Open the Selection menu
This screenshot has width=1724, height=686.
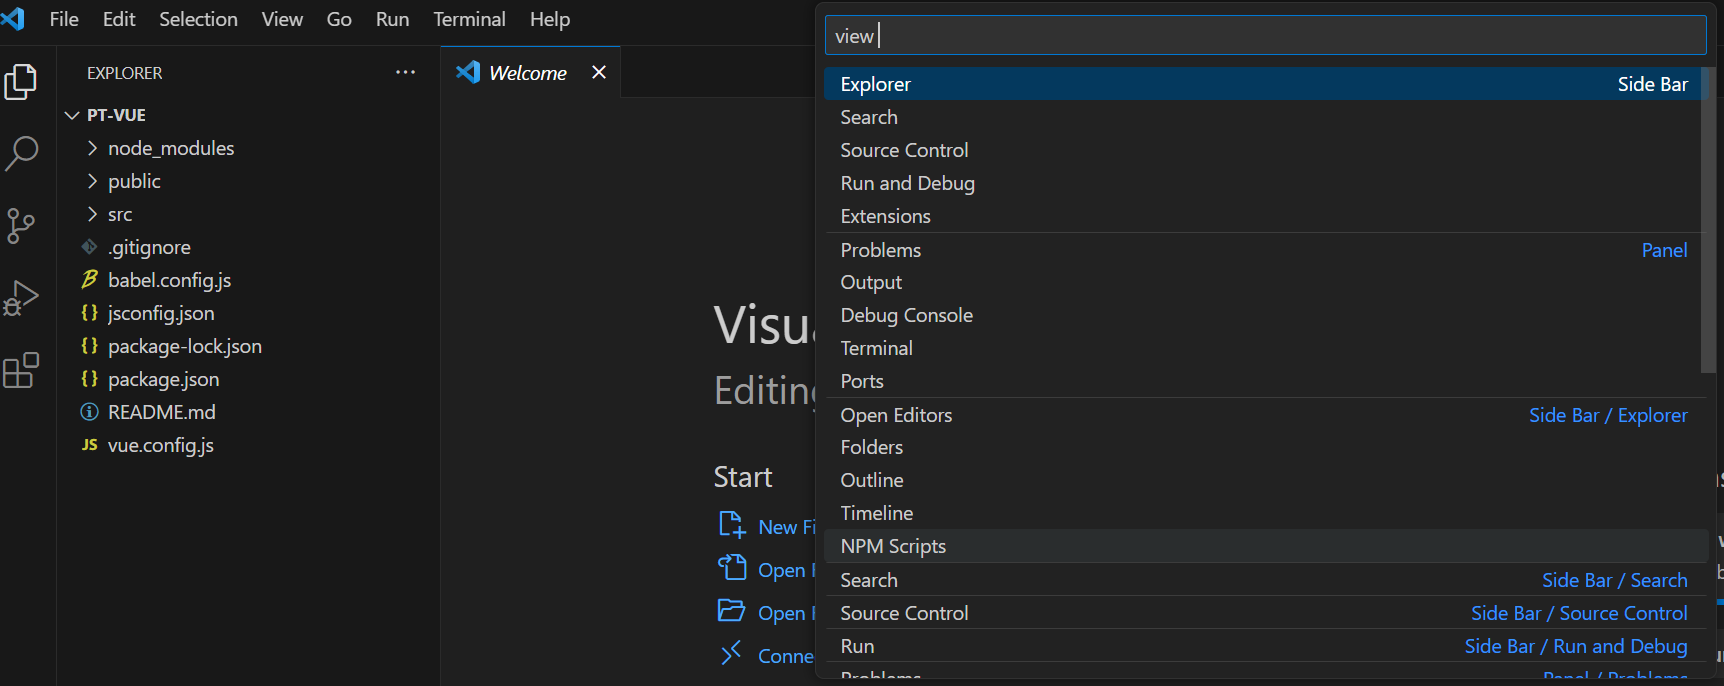(x=198, y=19)
